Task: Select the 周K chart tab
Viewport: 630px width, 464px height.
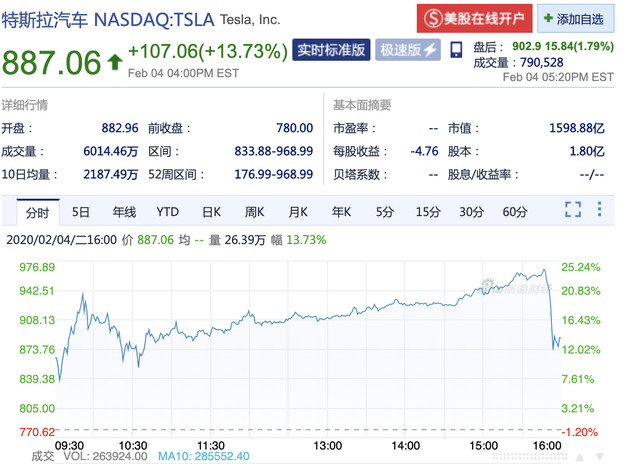Action: (254, 211)
